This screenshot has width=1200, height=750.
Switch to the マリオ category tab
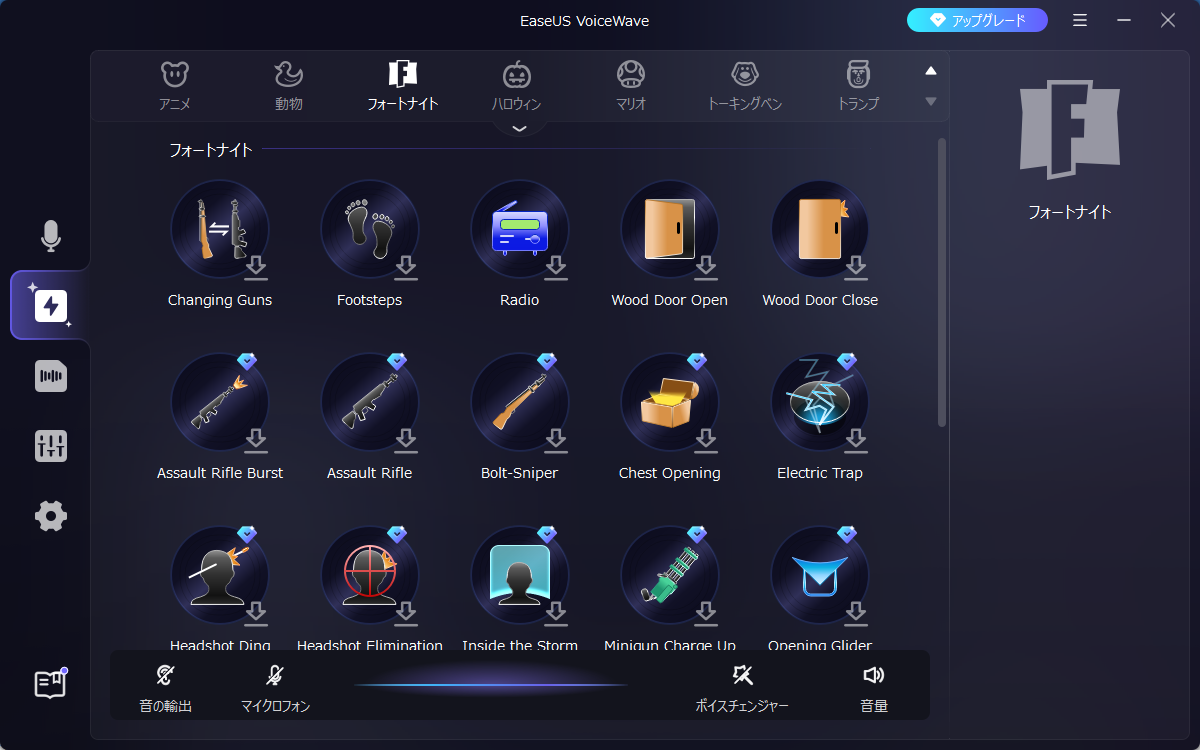click(x=631, y=85)
